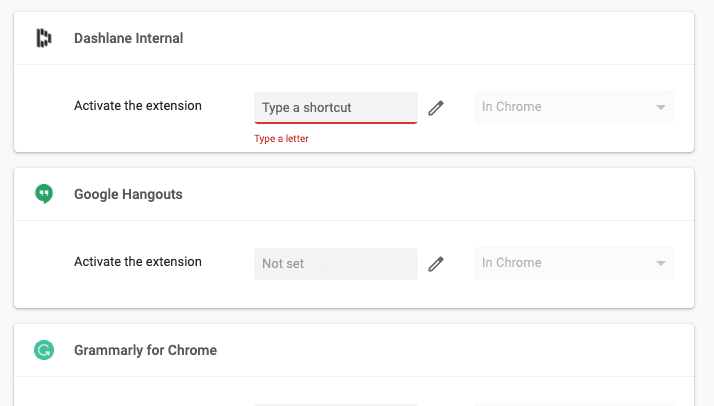Click the 'Grammarly for Chrome' heading text
This screenshot has width=714, height=406.
pos(145,350)
